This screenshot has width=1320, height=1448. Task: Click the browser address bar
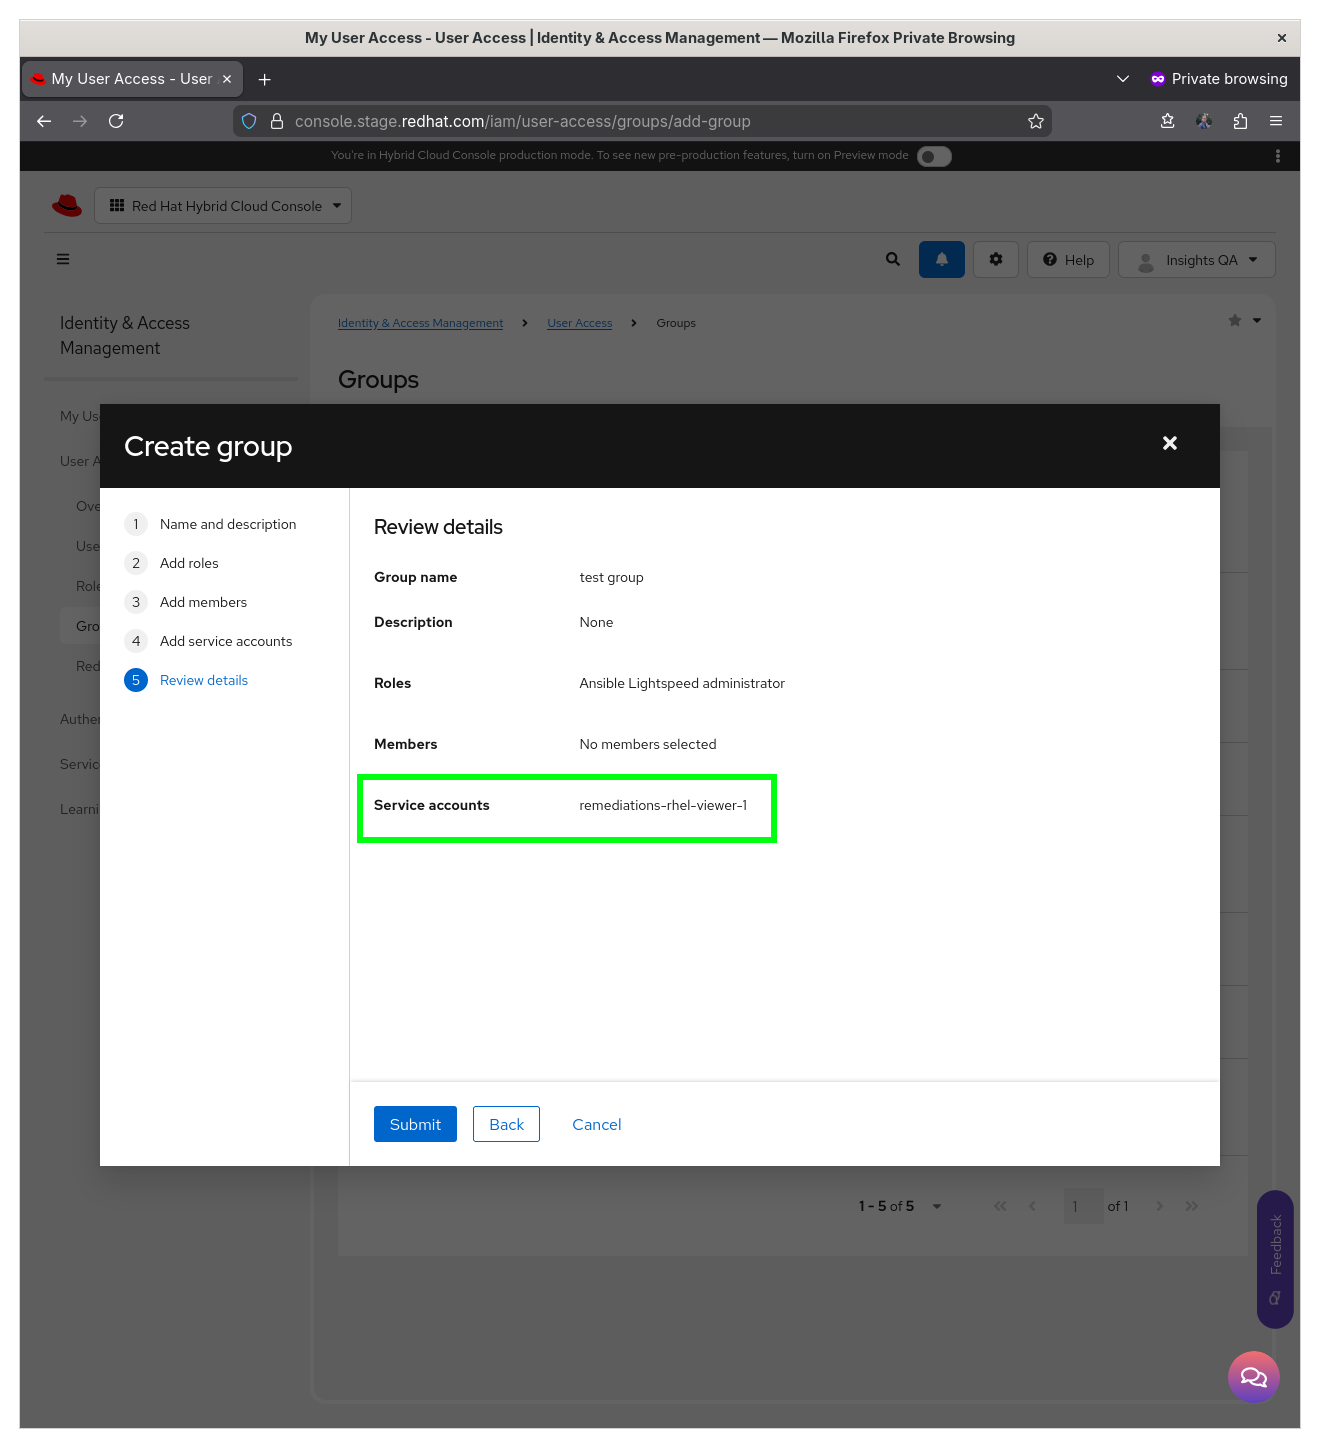[640, 121]
